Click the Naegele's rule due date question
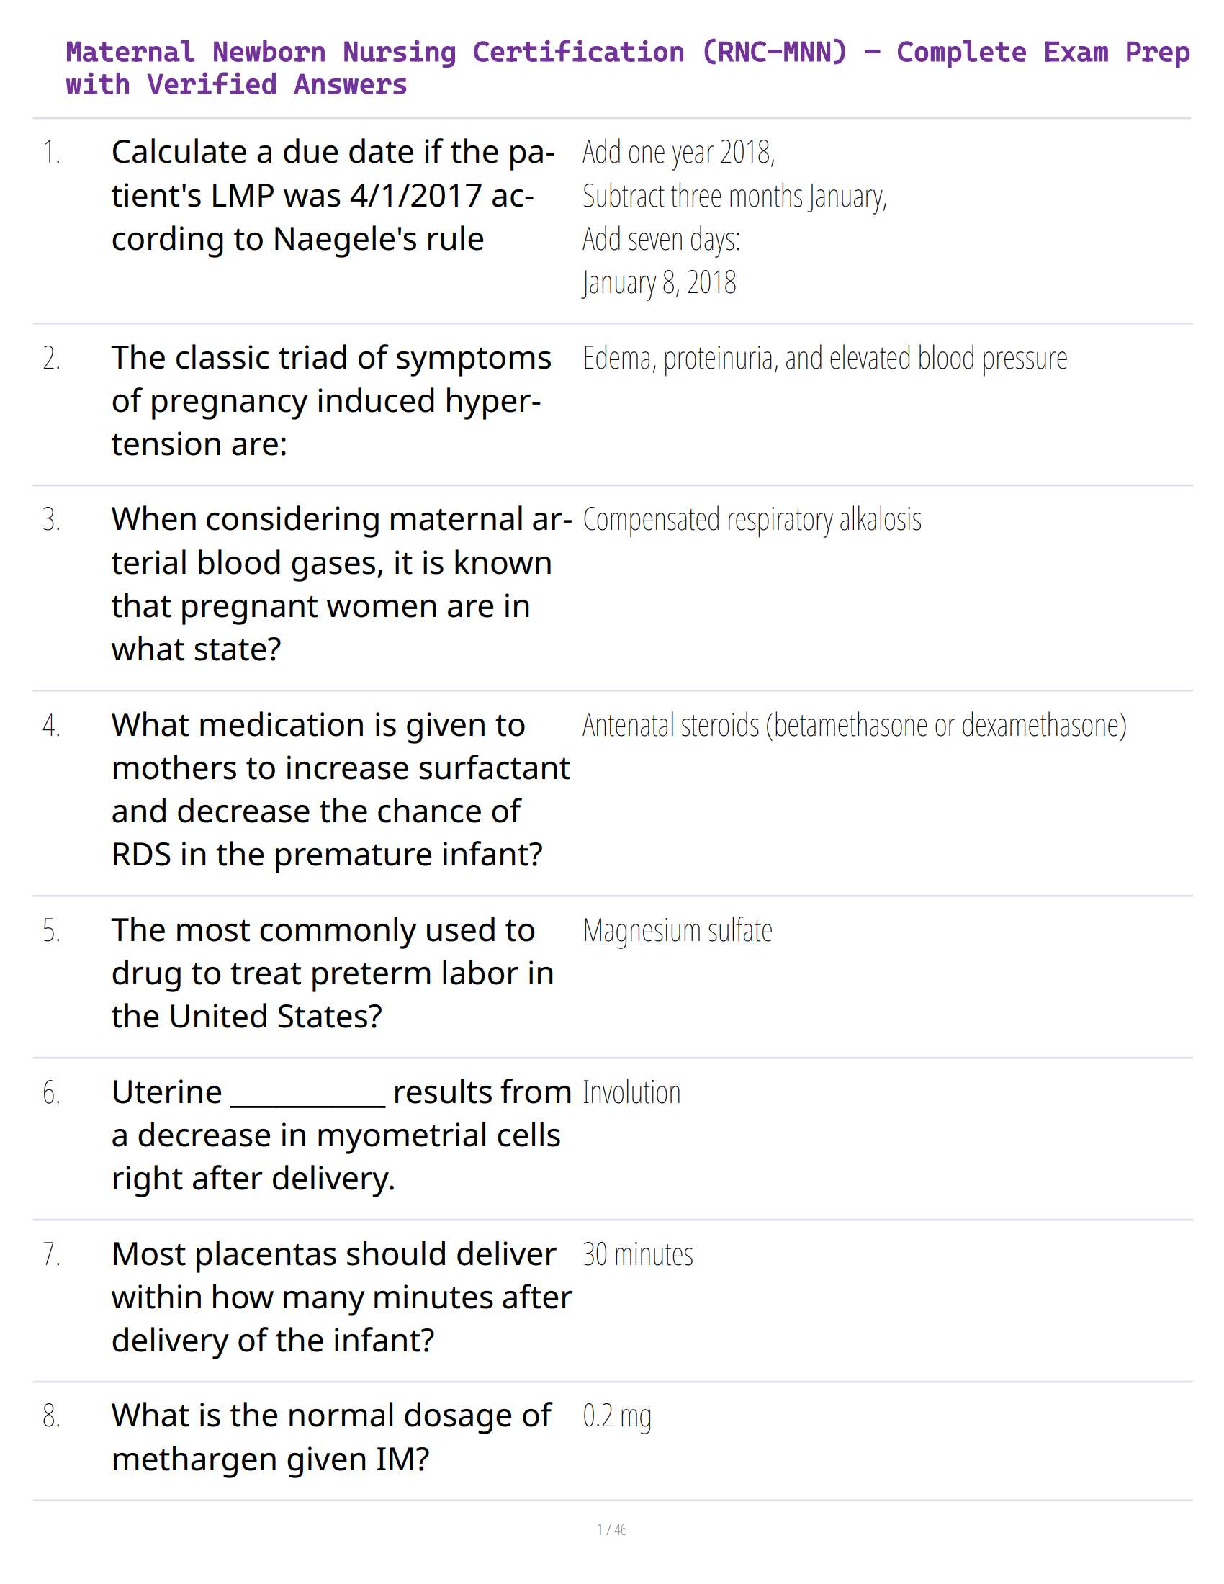 pos(332,196)
